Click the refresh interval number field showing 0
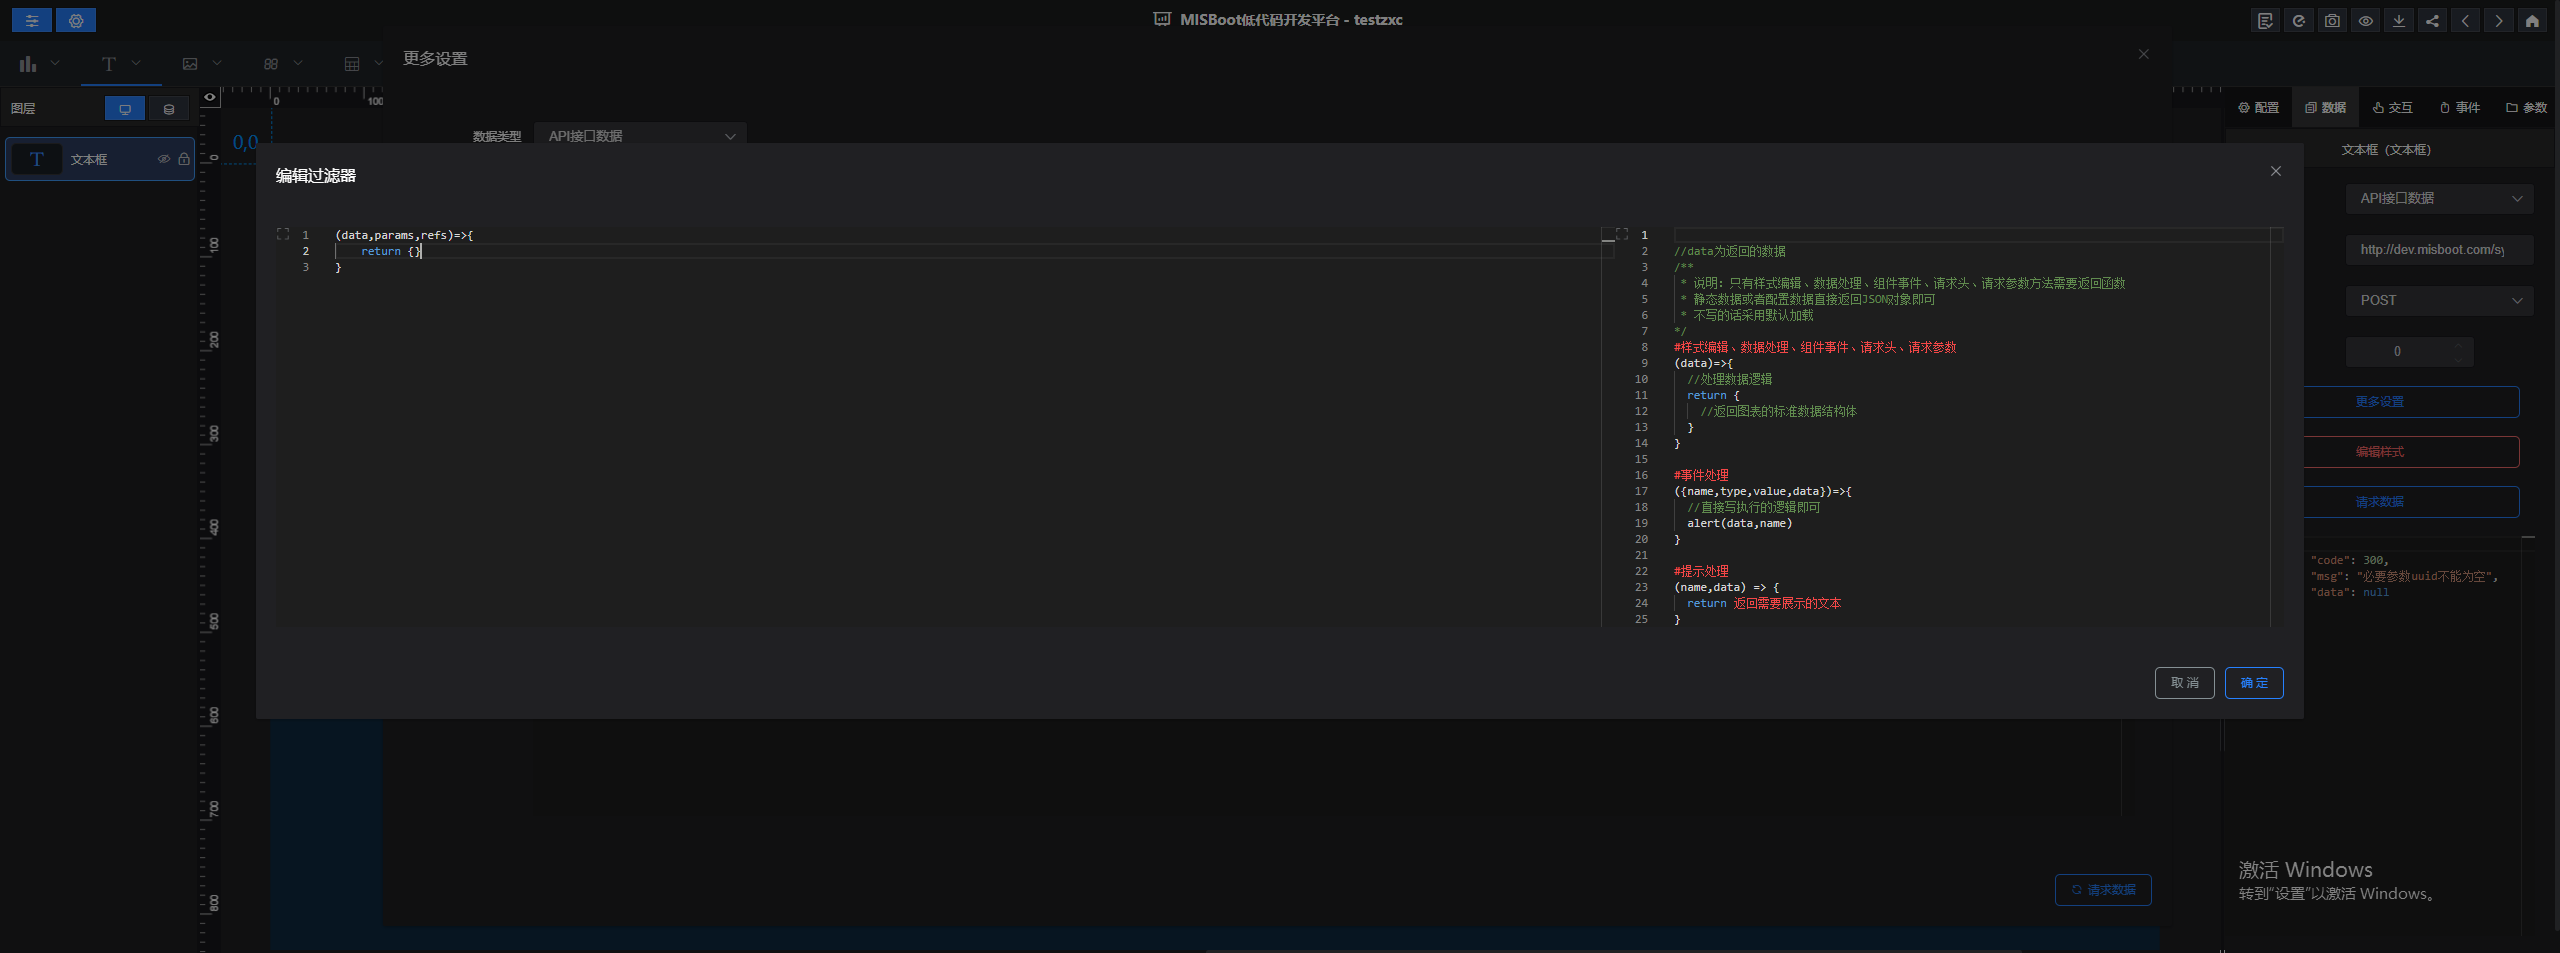This screenshot has height=953, width=2560. coord(2410,352)
